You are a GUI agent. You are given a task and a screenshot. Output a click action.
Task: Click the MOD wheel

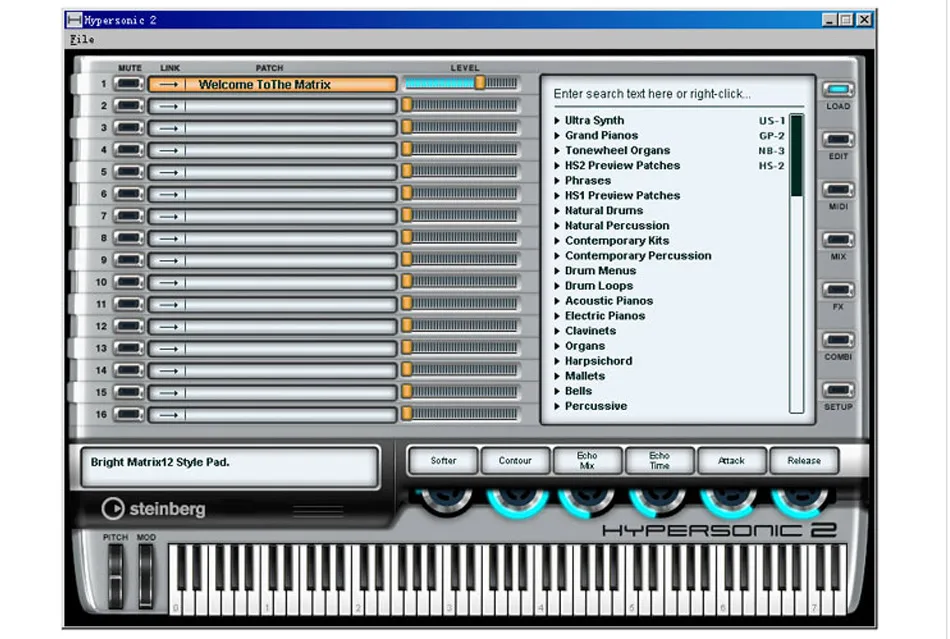[x=145, y=576]
